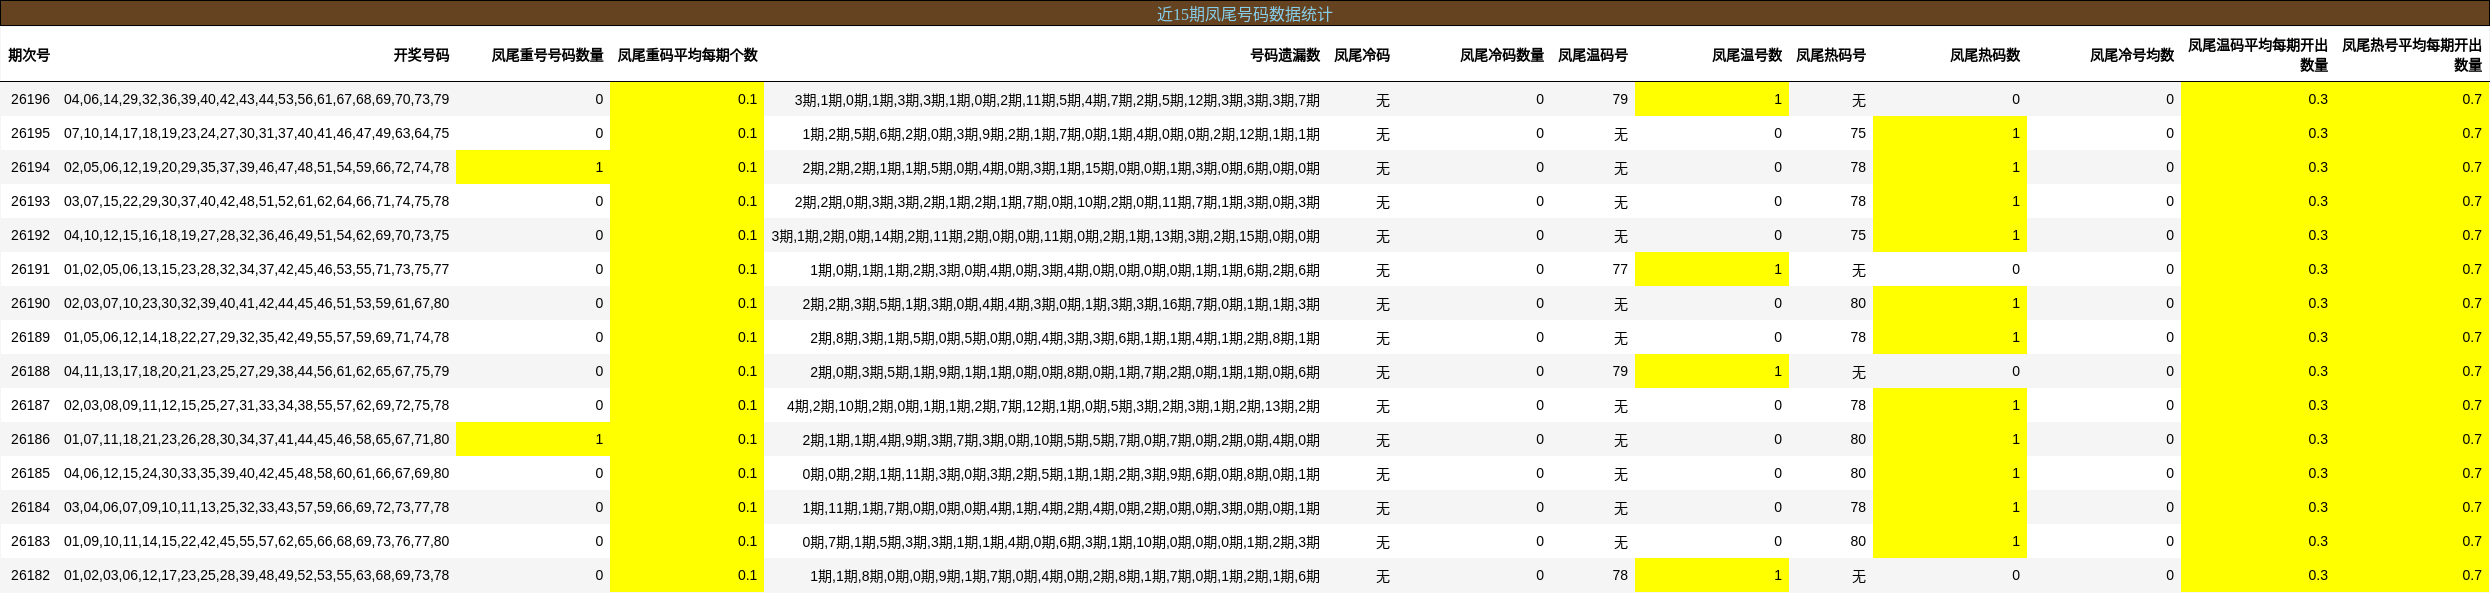Viewport: 2490px width, 593px height.
Task: Click the 开奖号码 column header
Action: 421,55
